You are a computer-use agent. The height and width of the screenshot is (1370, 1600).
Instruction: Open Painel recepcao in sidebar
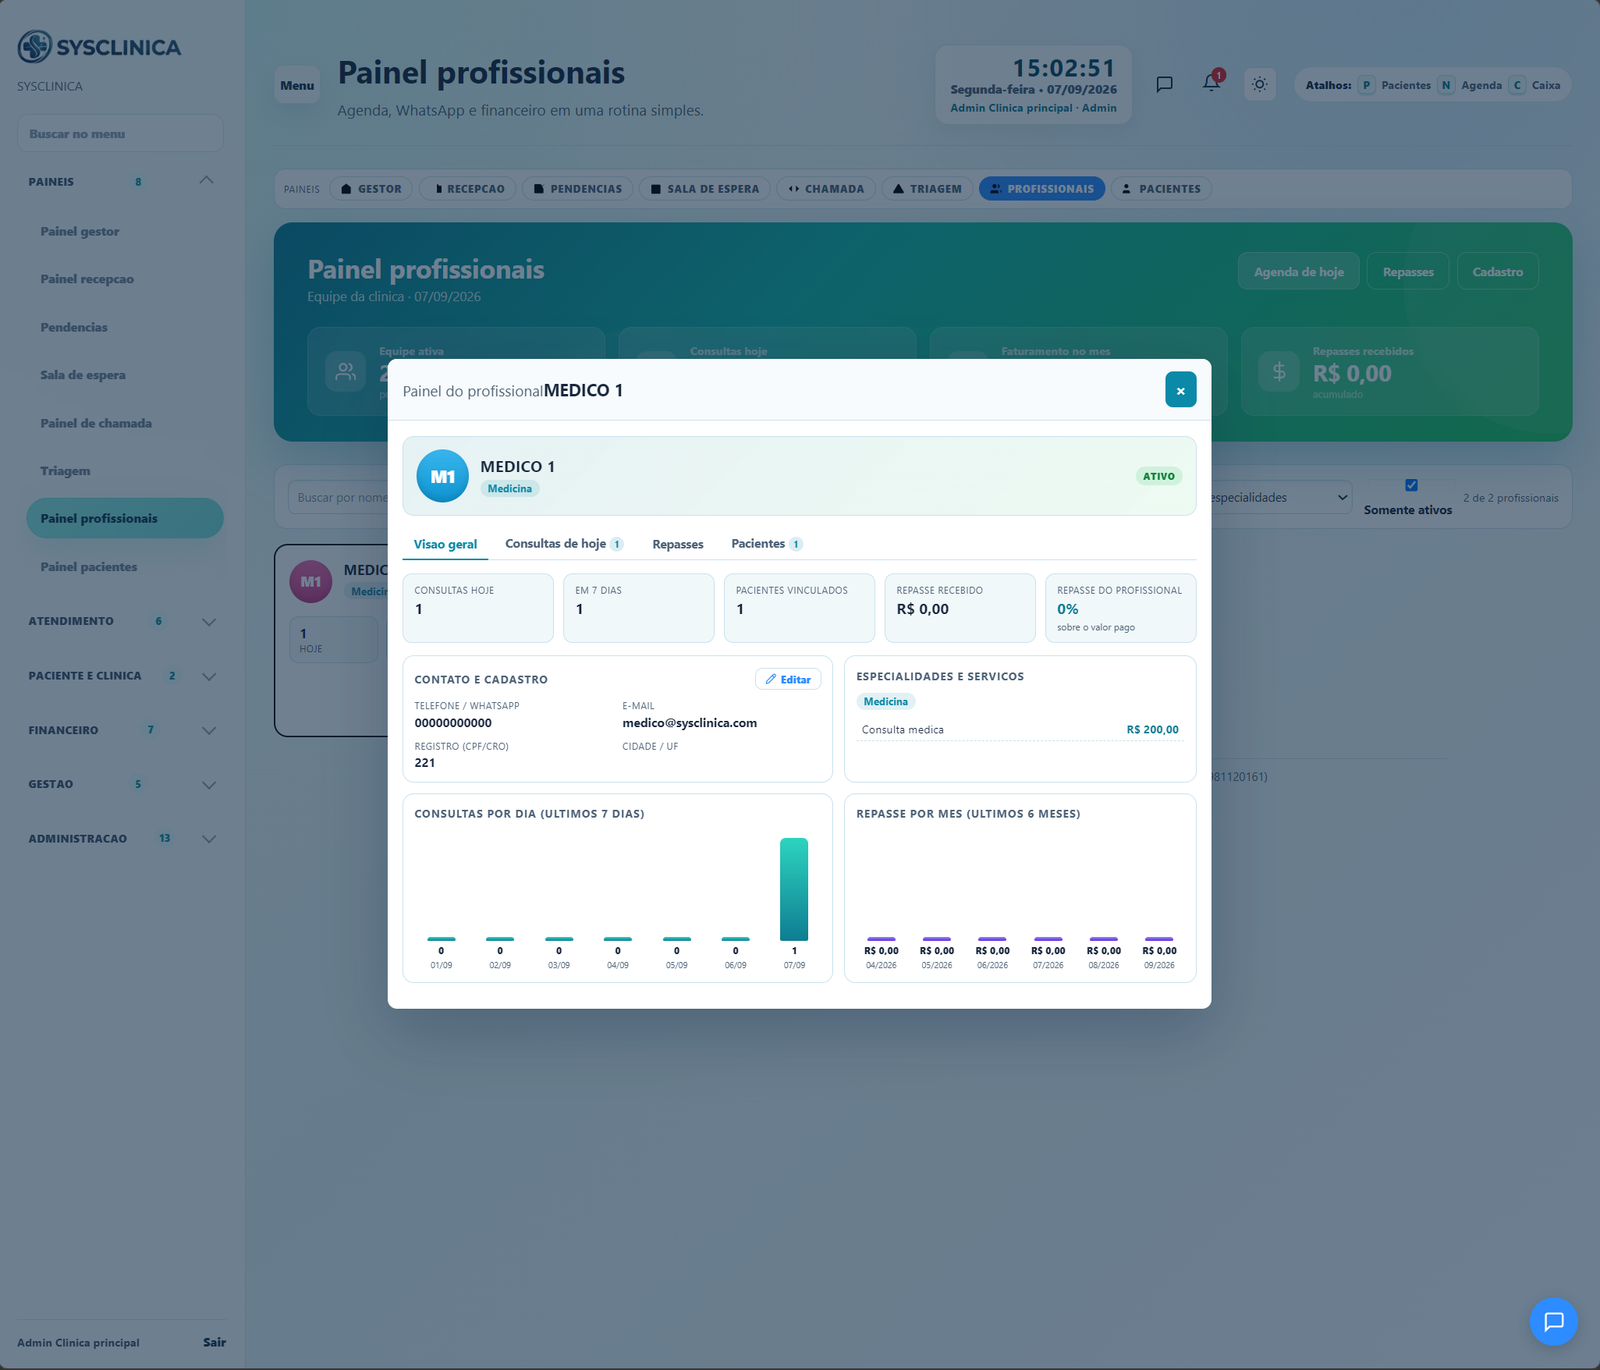(x=125, y=279)
